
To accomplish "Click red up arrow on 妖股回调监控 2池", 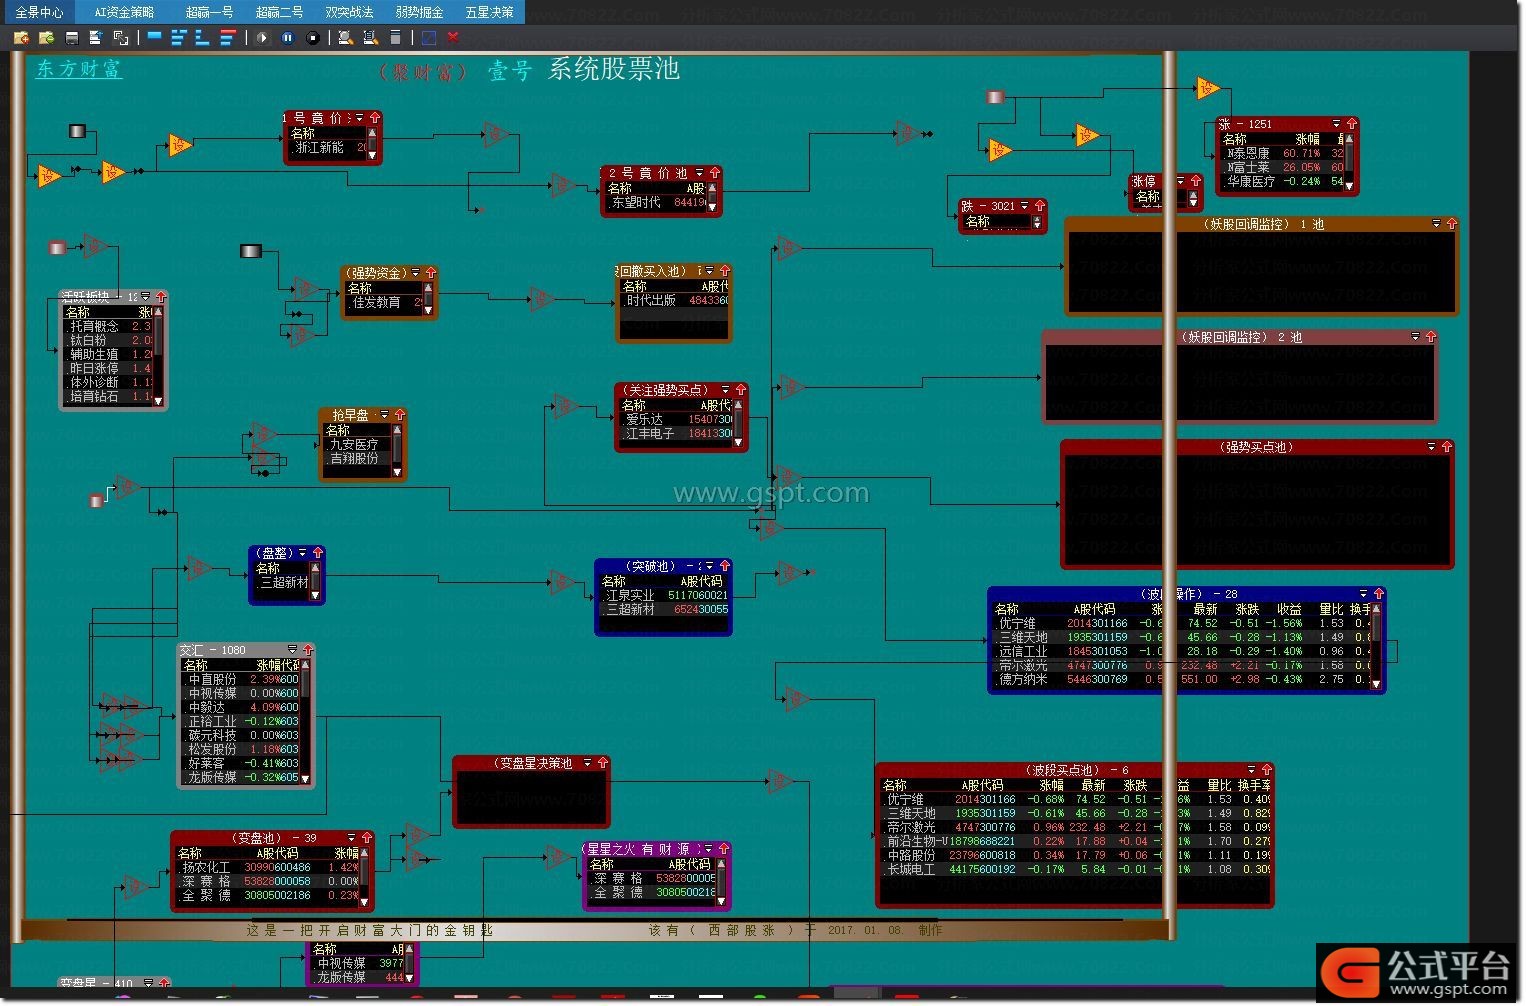I will (x=1430, y=337).
